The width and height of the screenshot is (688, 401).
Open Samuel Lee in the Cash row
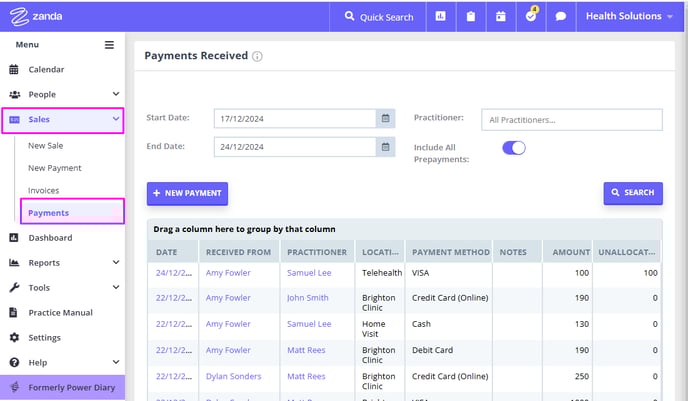click(x=309, y=324)
